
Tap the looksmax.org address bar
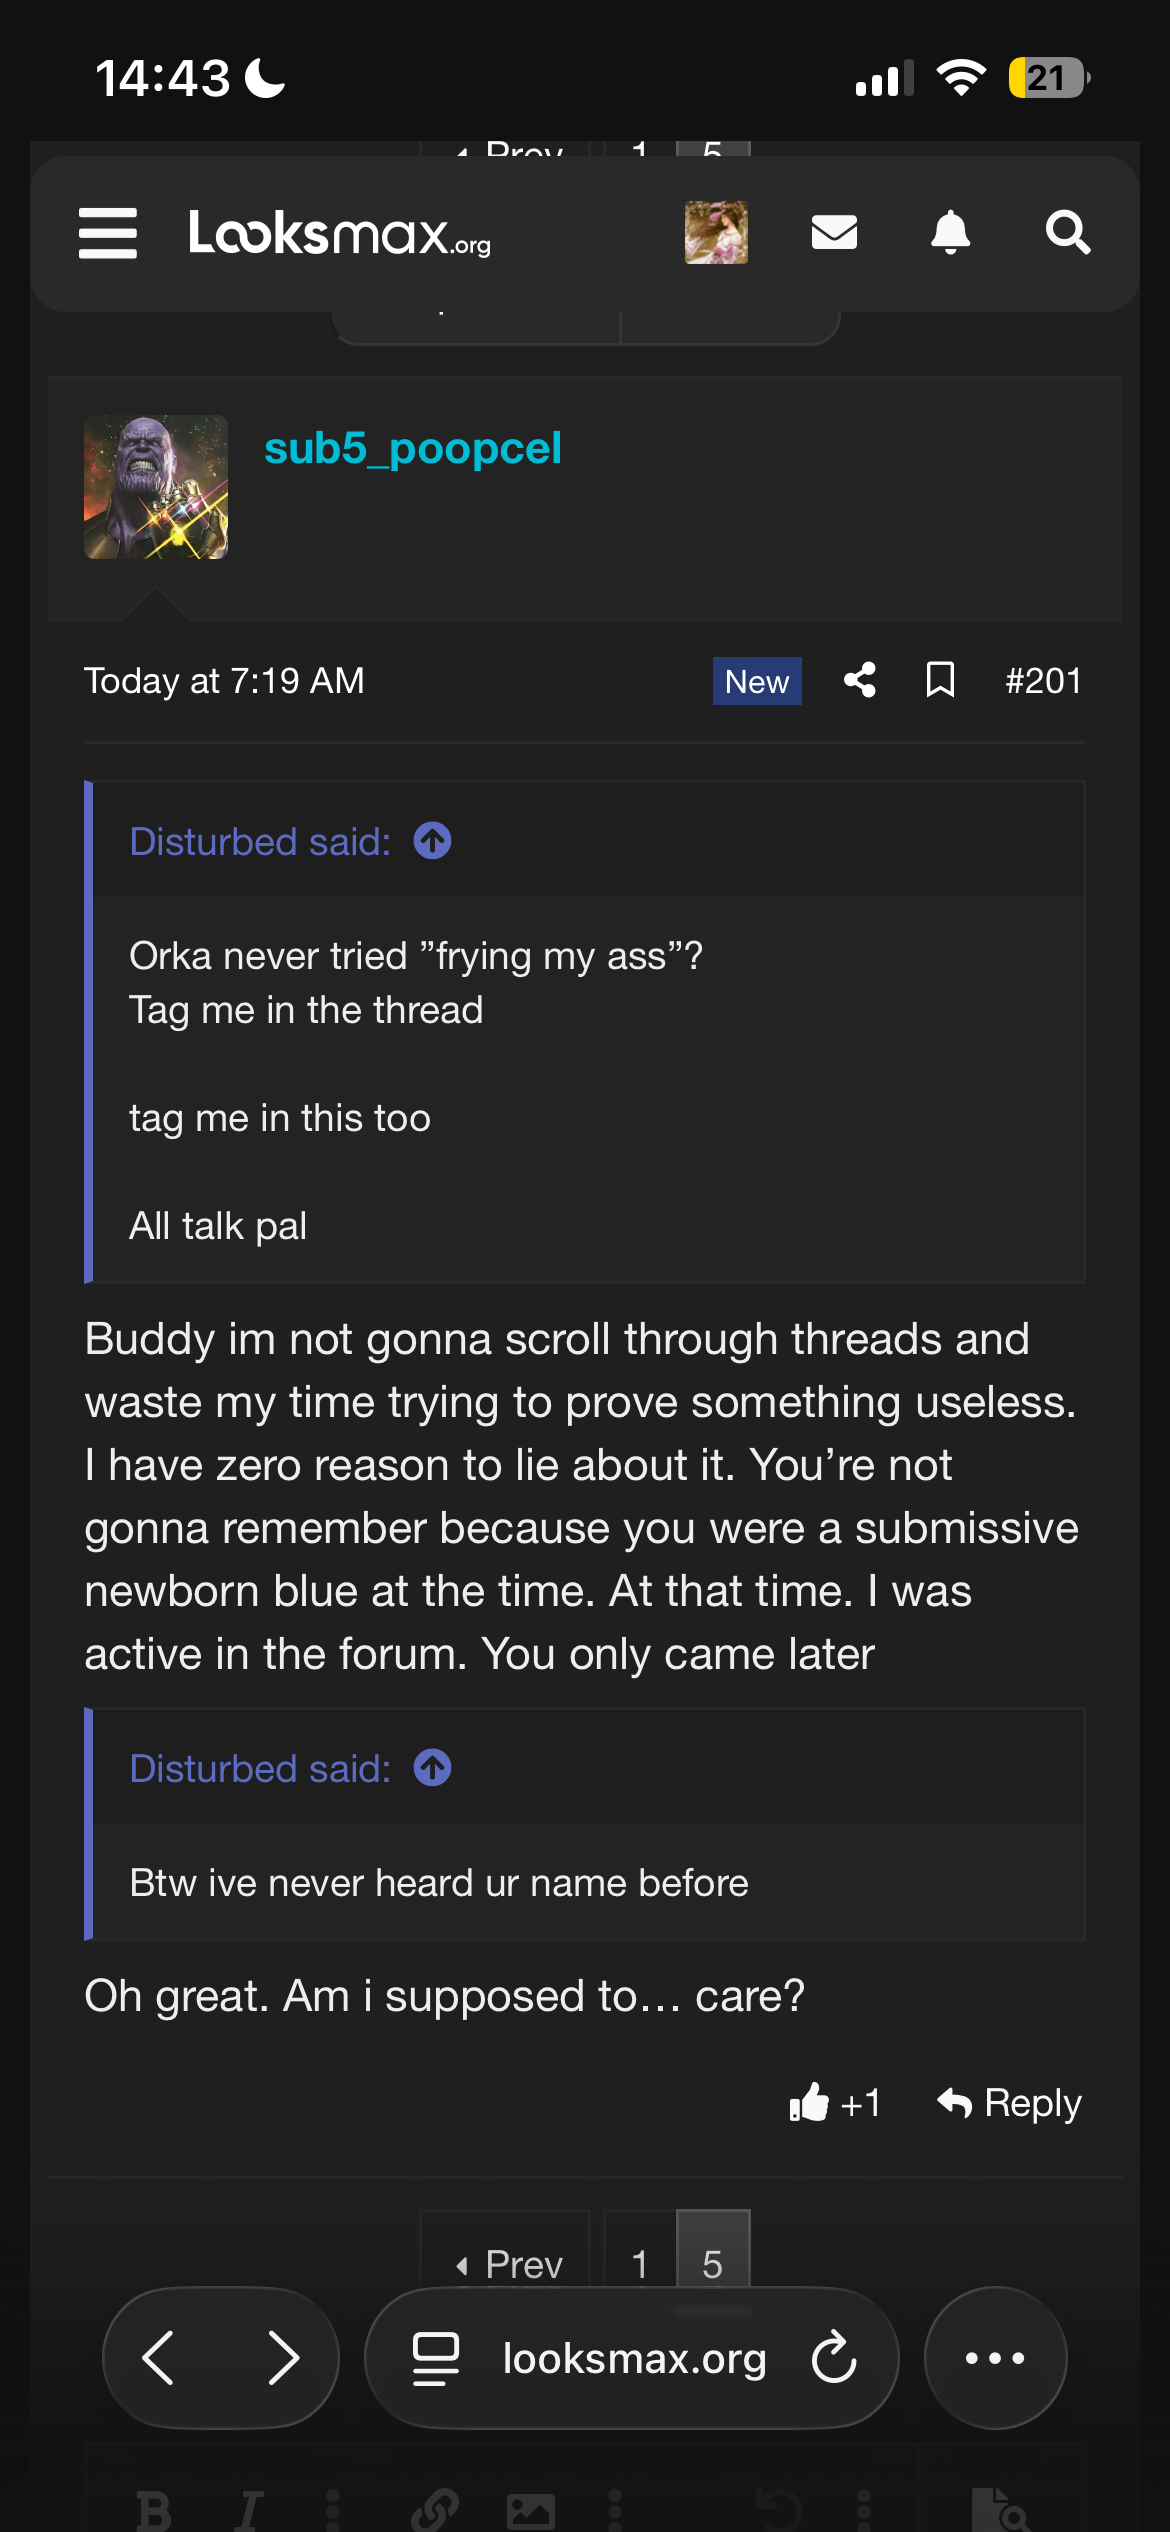(632, 2358)
